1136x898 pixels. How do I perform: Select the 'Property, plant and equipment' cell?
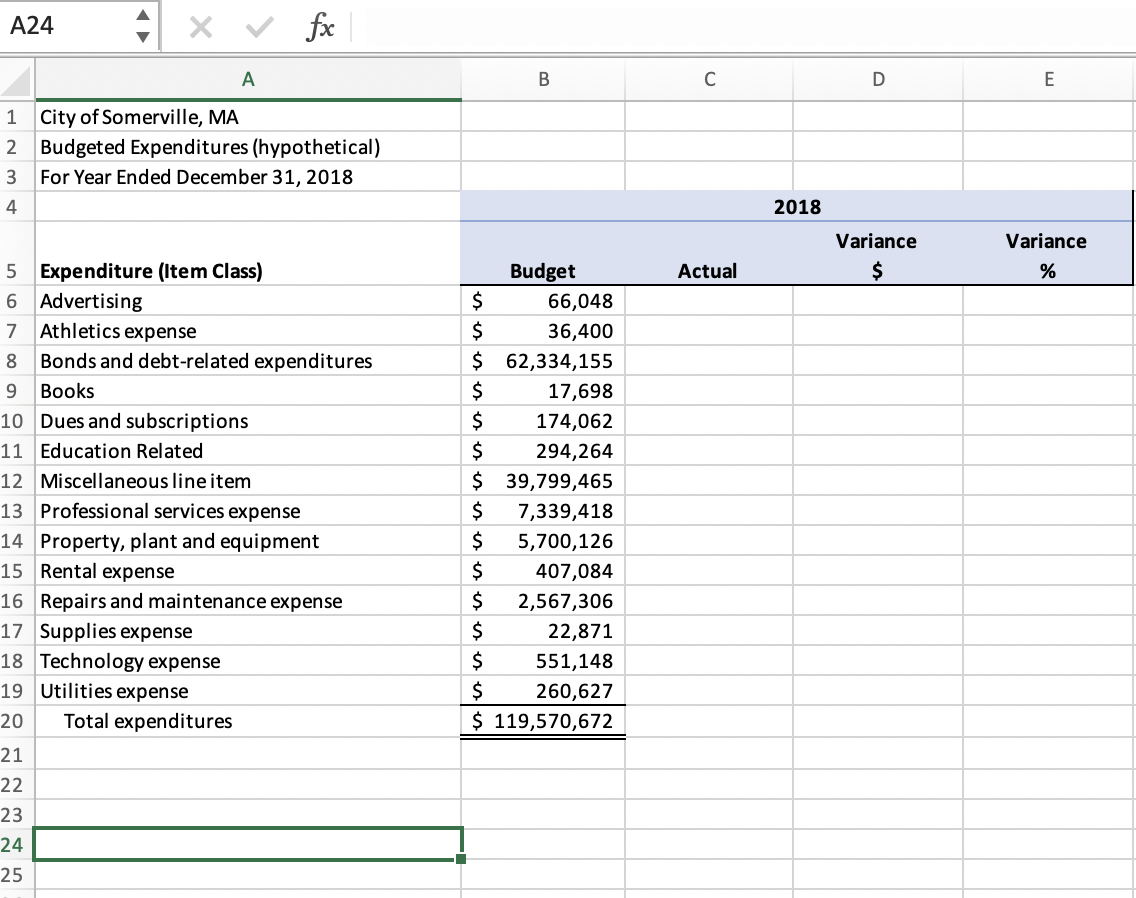(248, 541)
